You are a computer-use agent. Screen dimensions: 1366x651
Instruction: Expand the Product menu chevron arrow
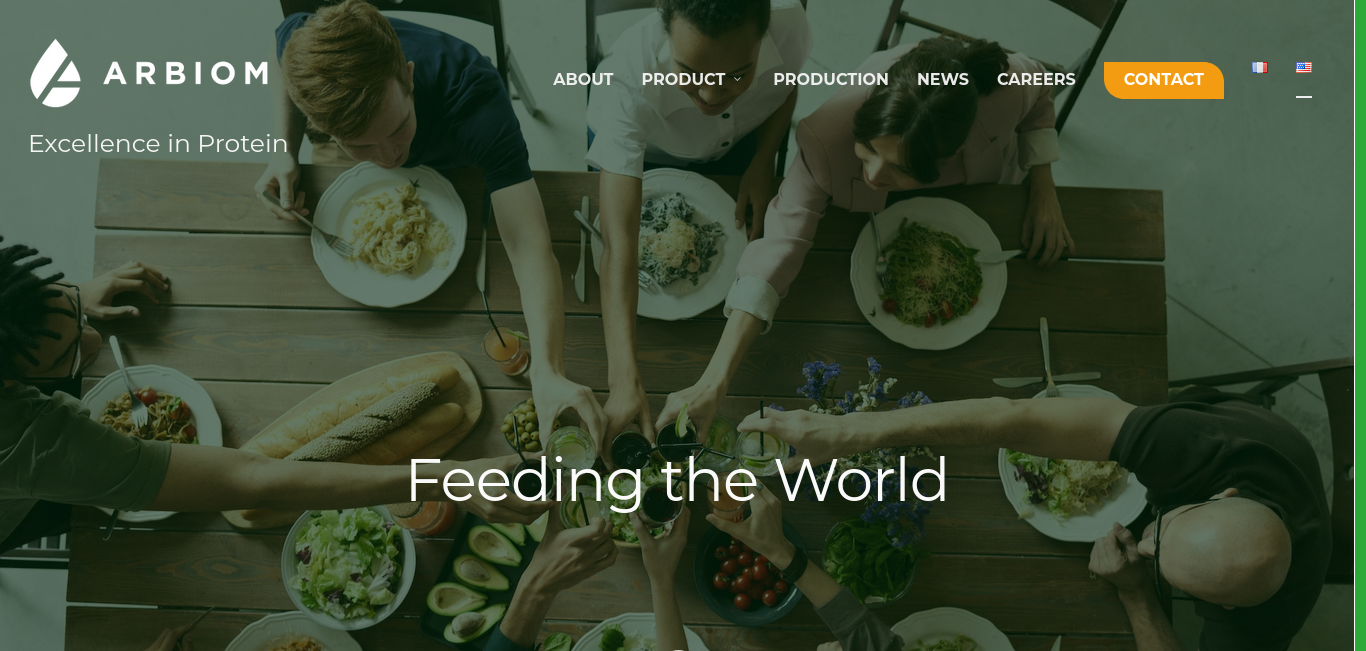tap(737, 79)
